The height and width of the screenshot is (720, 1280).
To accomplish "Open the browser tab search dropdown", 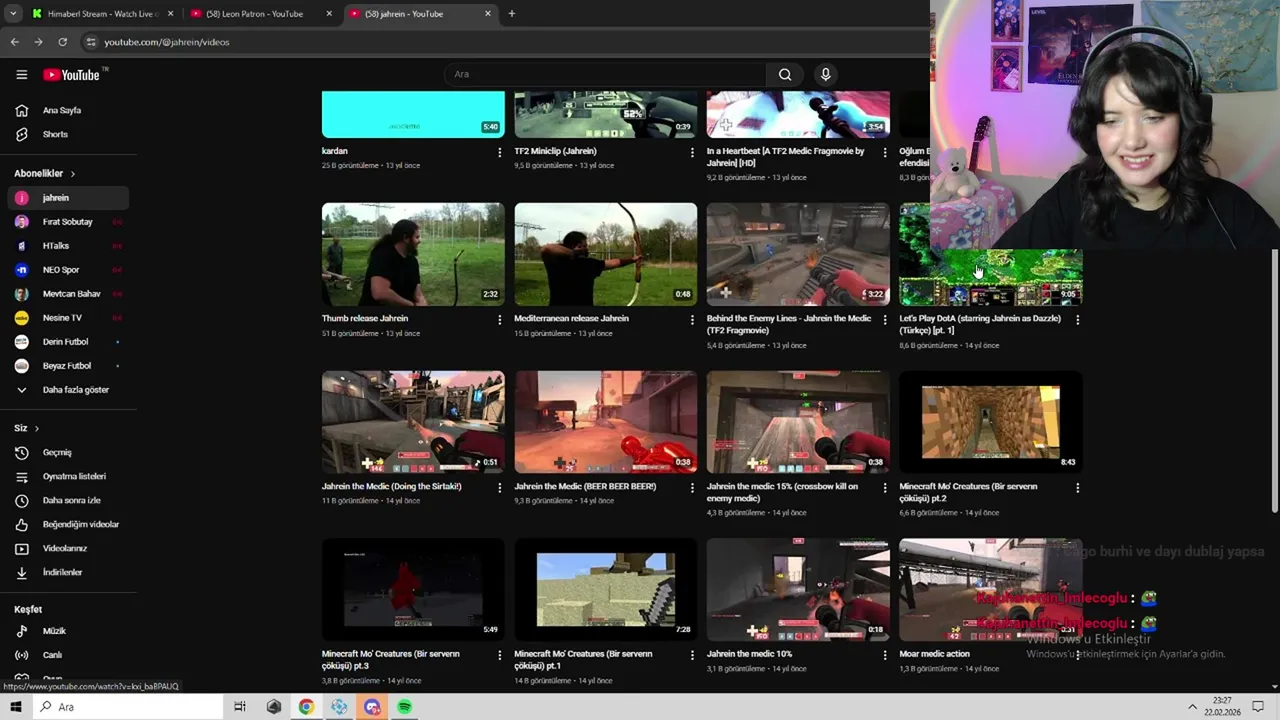I will pos(13,14).
